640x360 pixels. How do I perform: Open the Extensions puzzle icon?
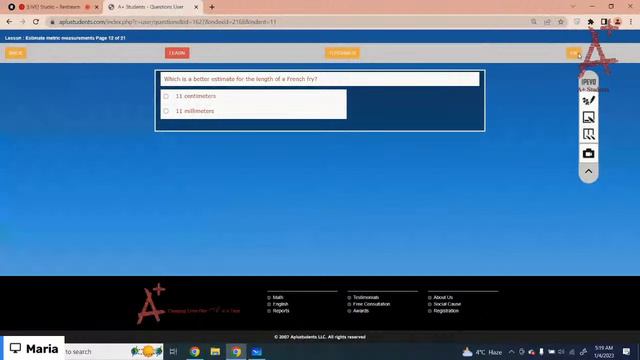point(590,22)
